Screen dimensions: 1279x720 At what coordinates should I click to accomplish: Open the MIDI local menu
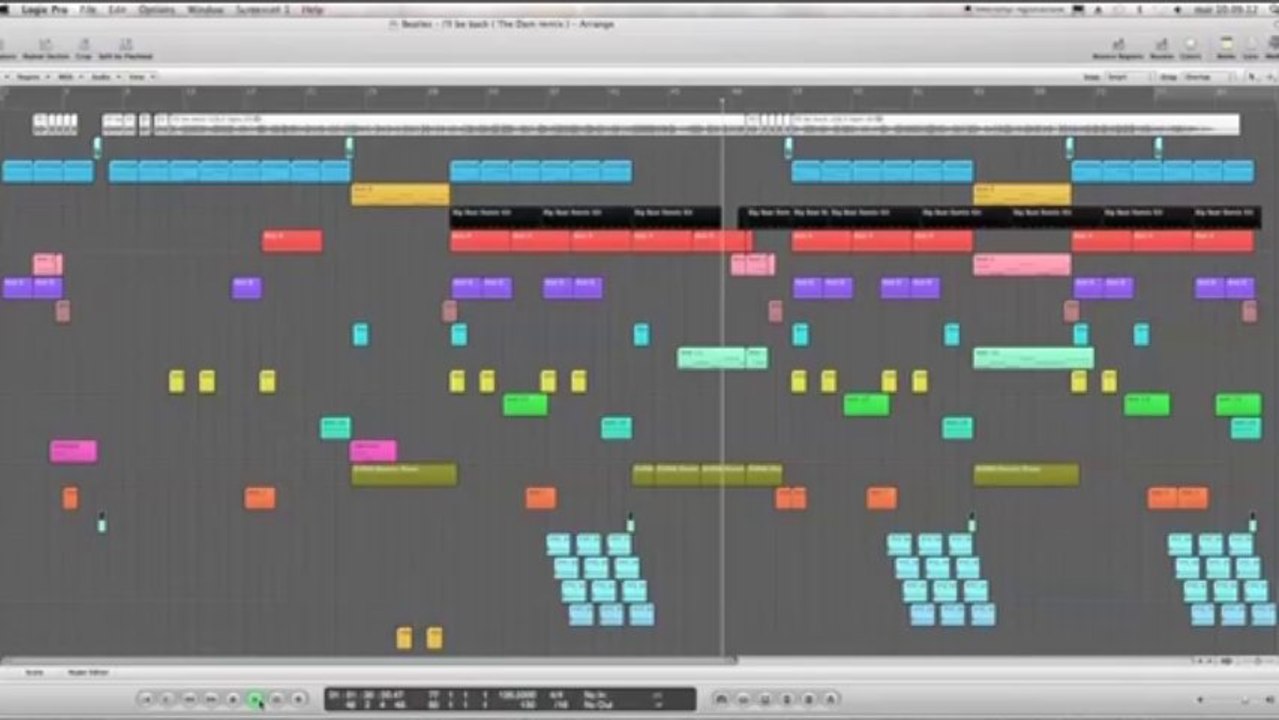coord(68,77)
